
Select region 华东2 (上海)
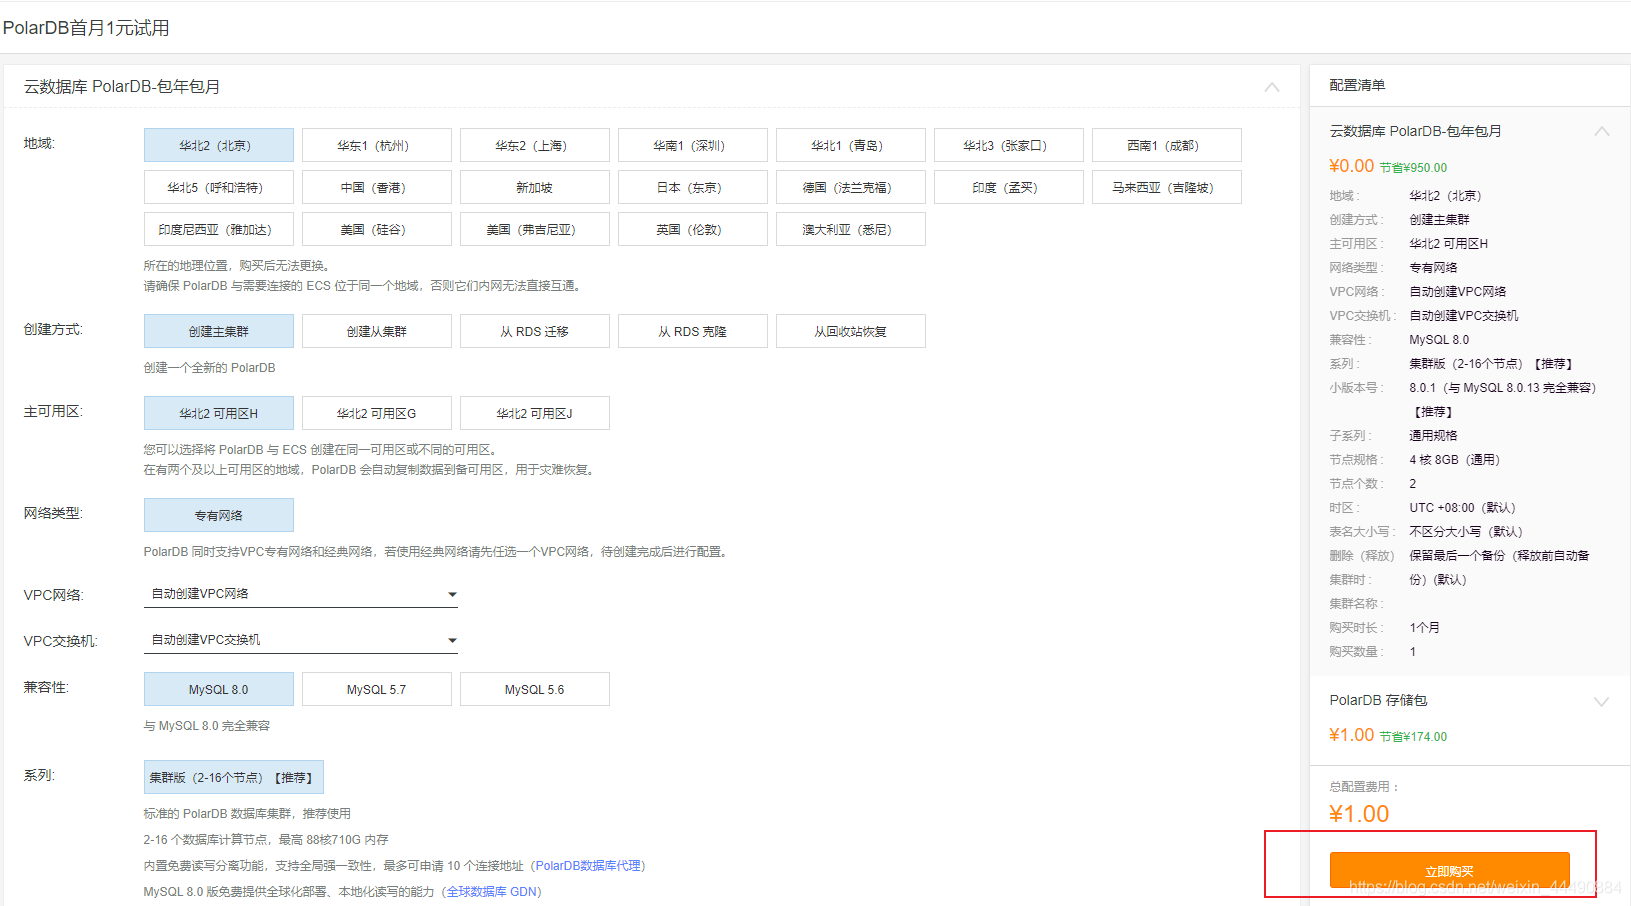click(x=534, y=145)
